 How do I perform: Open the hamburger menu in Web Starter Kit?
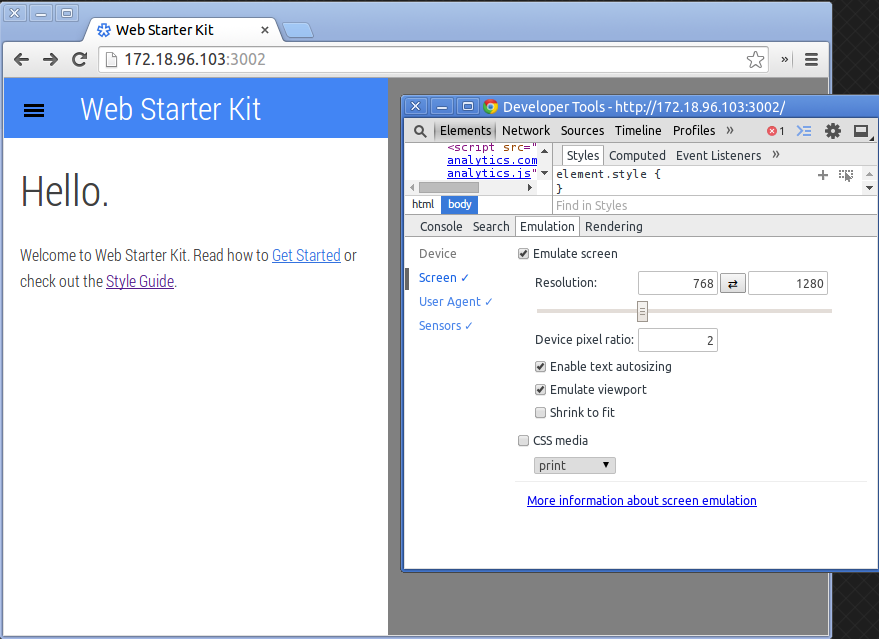34,110
